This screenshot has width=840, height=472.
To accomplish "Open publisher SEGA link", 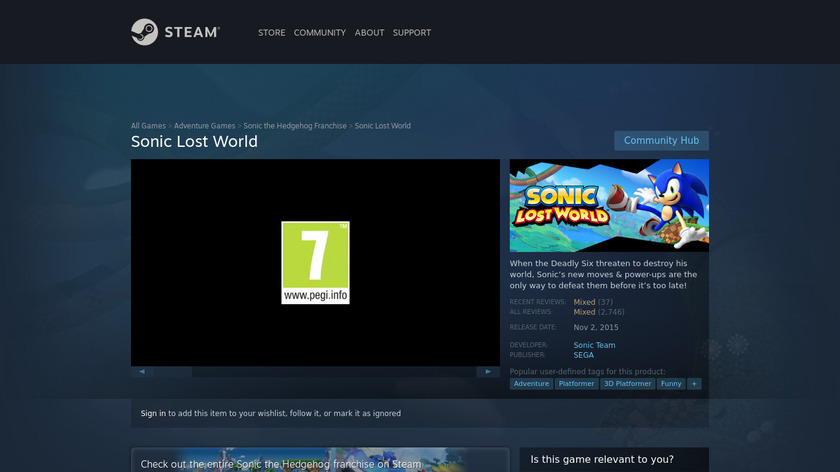I will (x=583, y=355).
